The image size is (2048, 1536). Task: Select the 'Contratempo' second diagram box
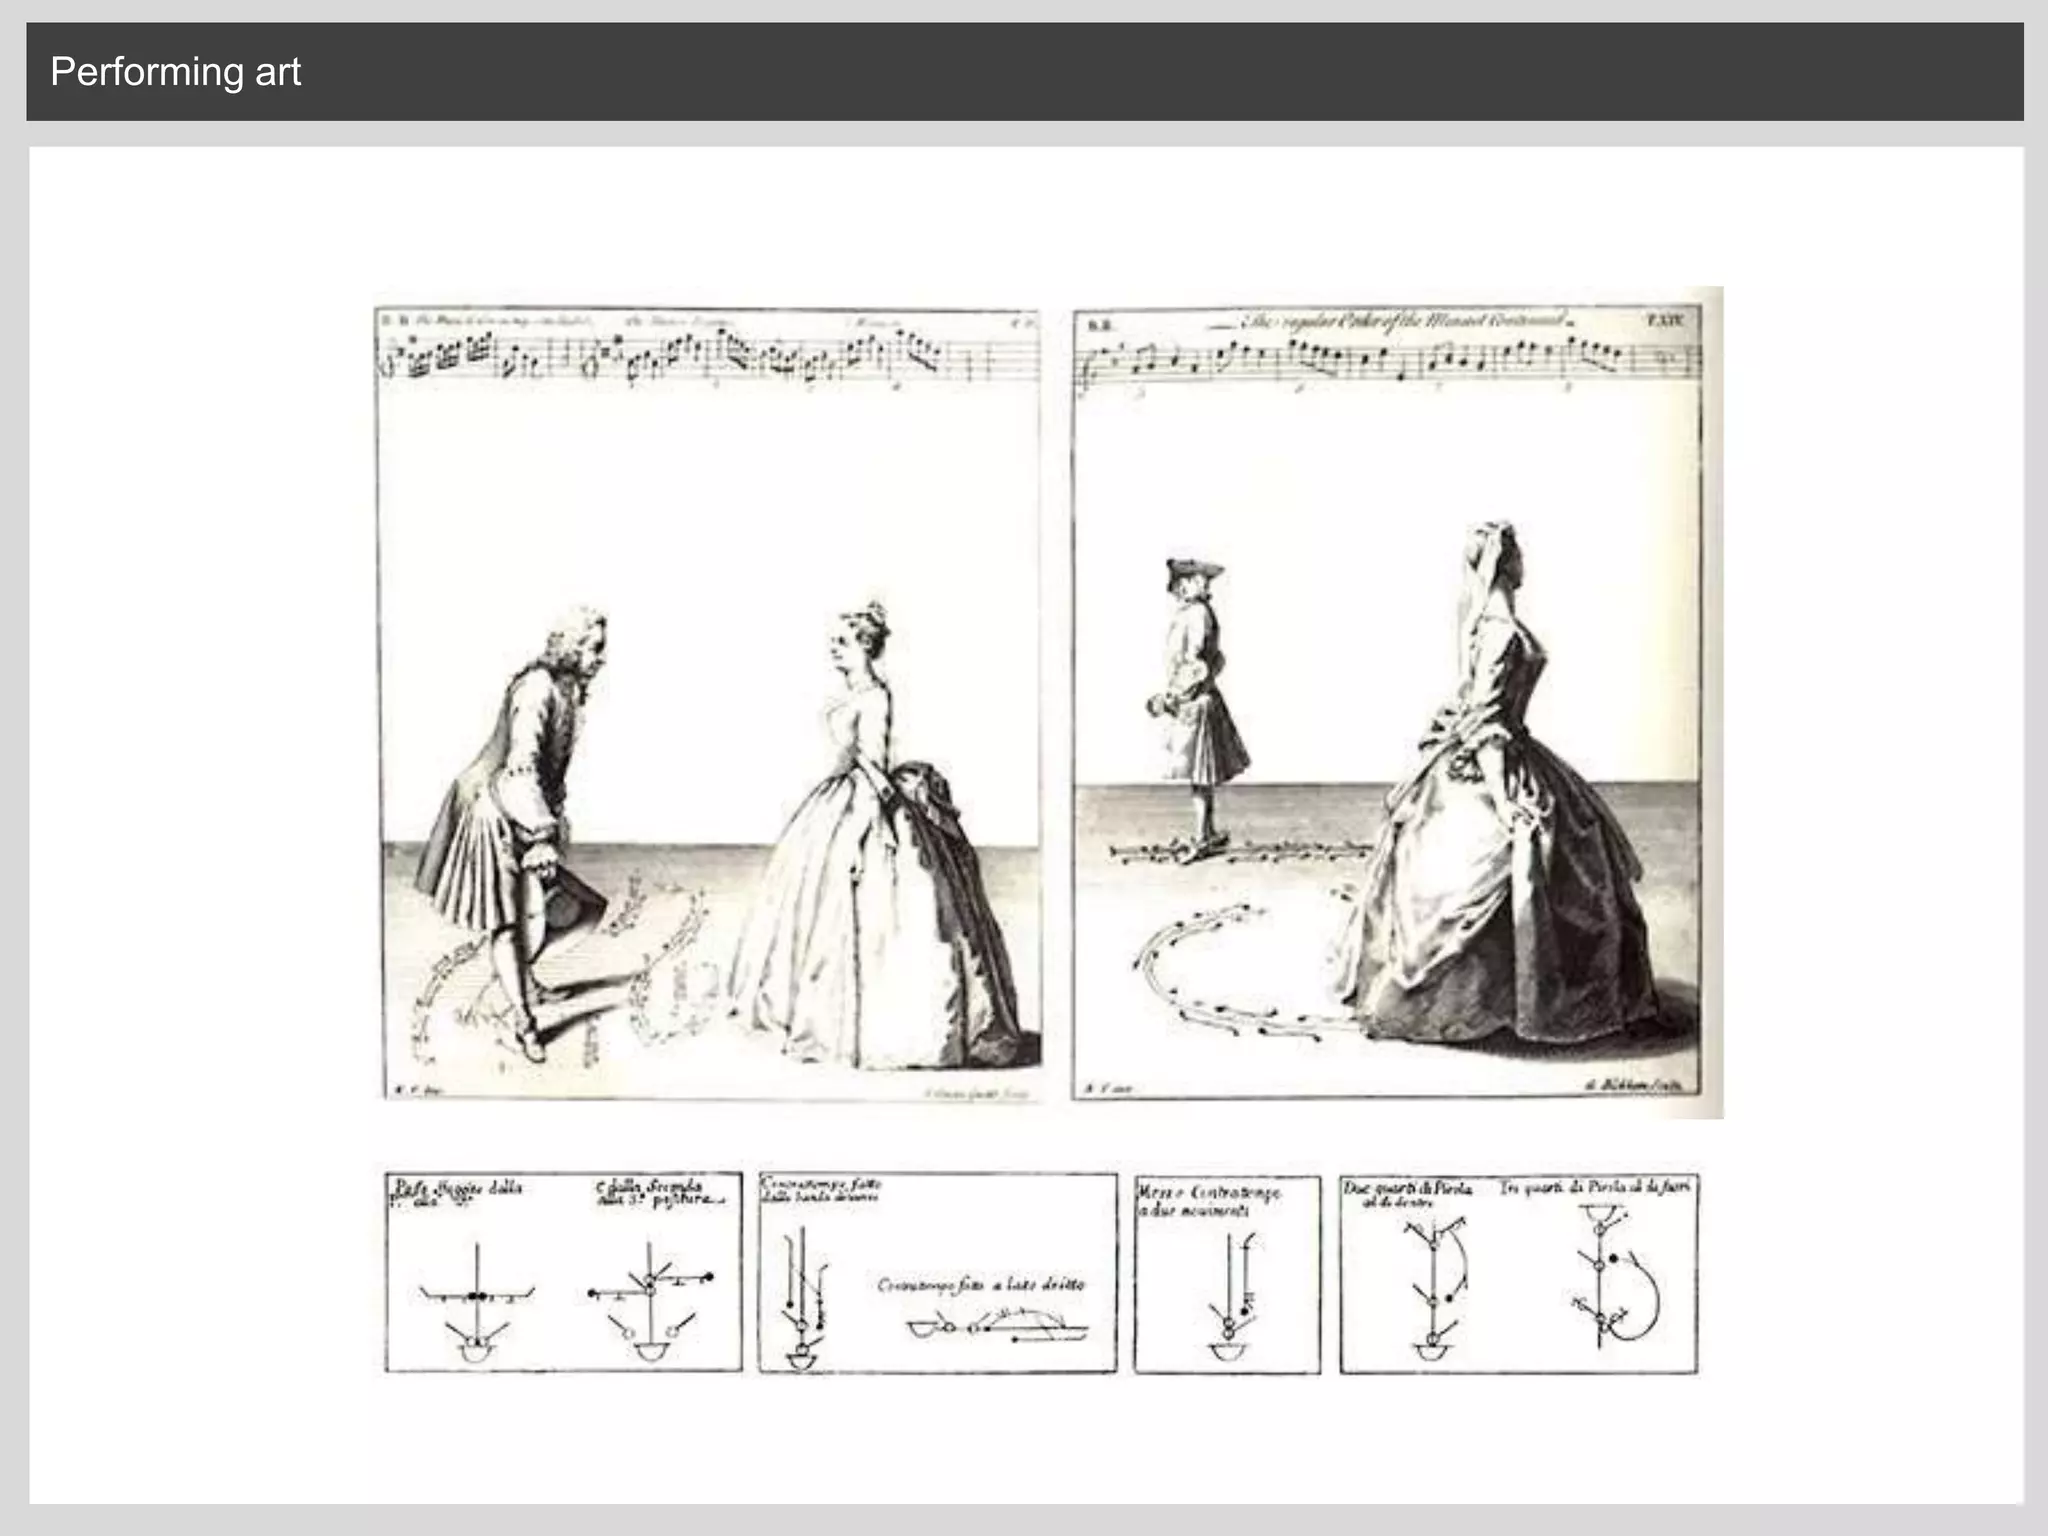pos(937,1272)
